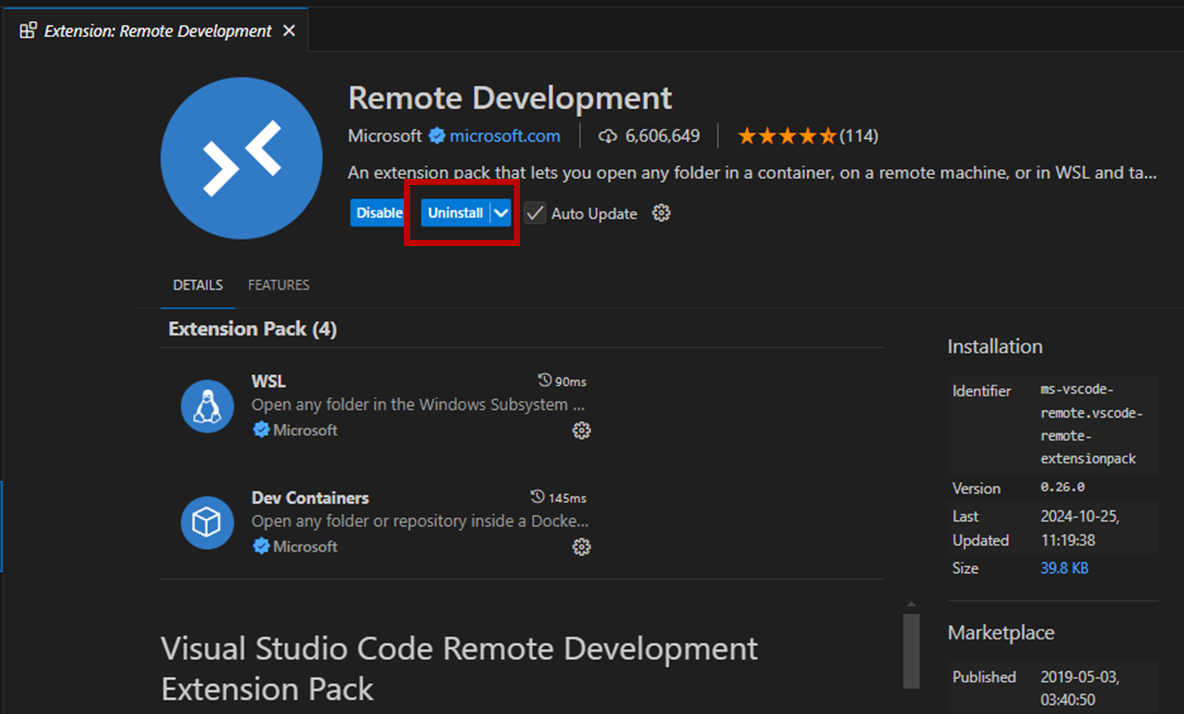
Task: Open the Dev Containers extension title
Action: pos(310,498)
